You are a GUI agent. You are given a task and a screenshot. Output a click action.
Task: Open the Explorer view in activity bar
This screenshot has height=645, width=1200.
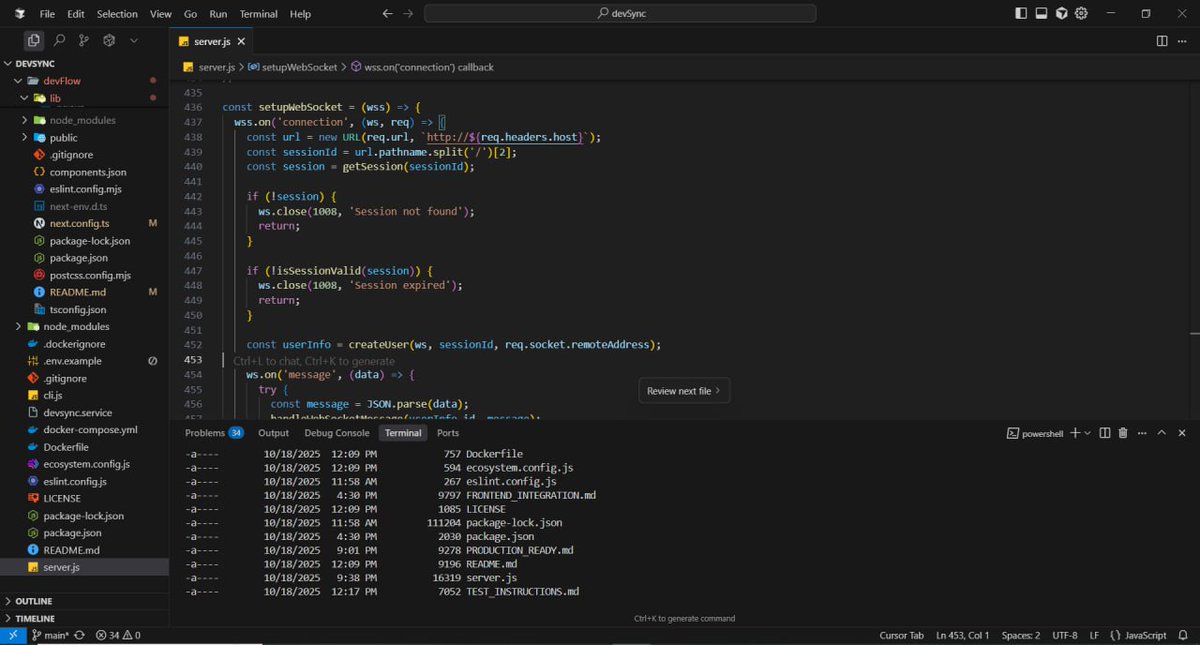pyautogui.click(x=34, y=41)
